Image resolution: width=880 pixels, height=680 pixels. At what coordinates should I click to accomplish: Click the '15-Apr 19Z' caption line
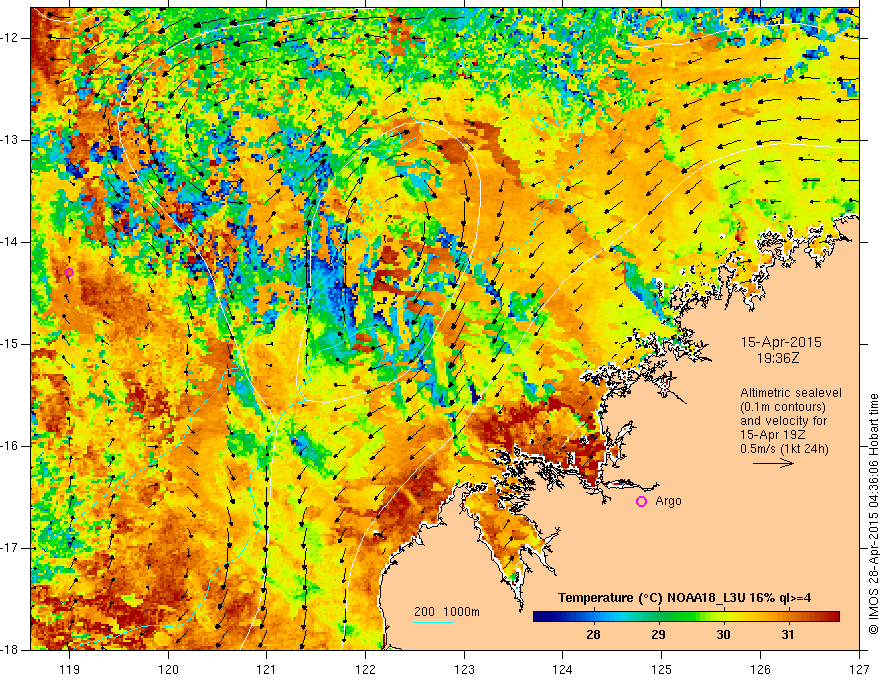[x=774, y=435]
